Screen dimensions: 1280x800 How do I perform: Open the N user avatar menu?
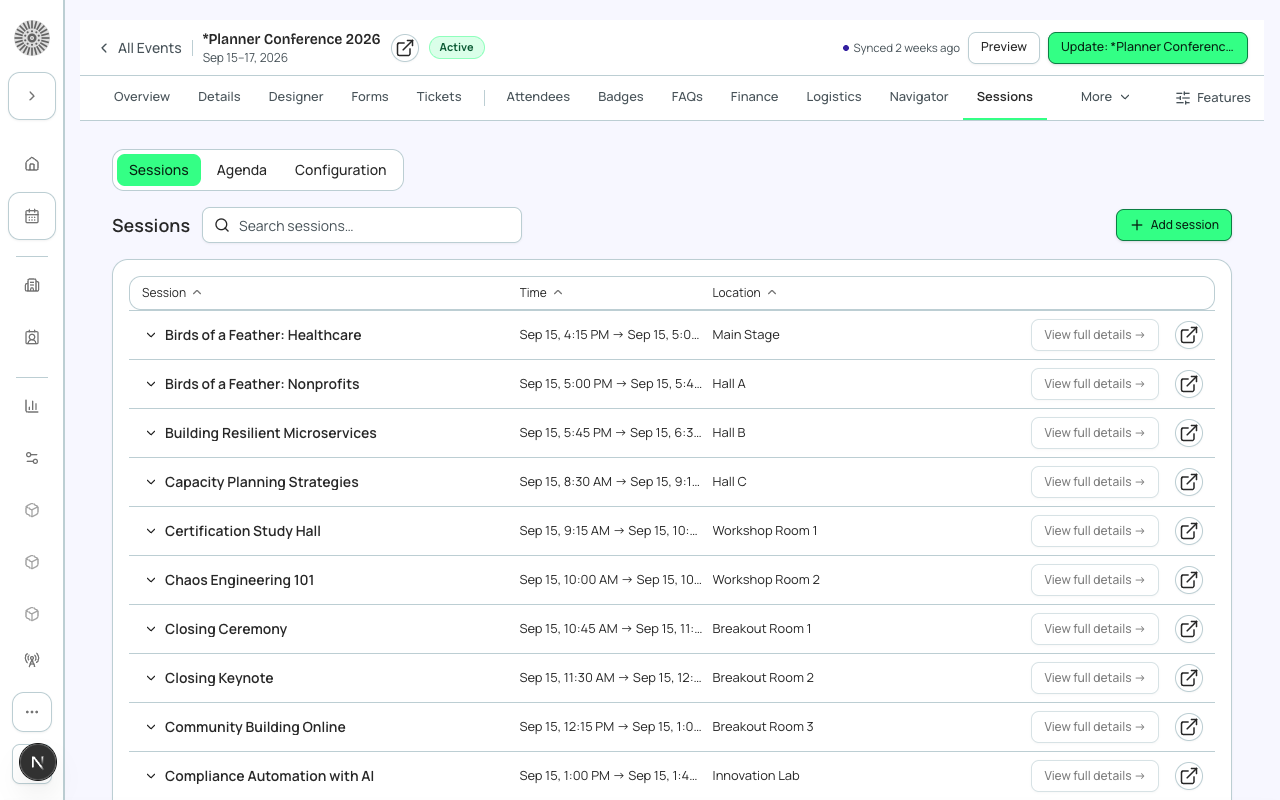38,762
